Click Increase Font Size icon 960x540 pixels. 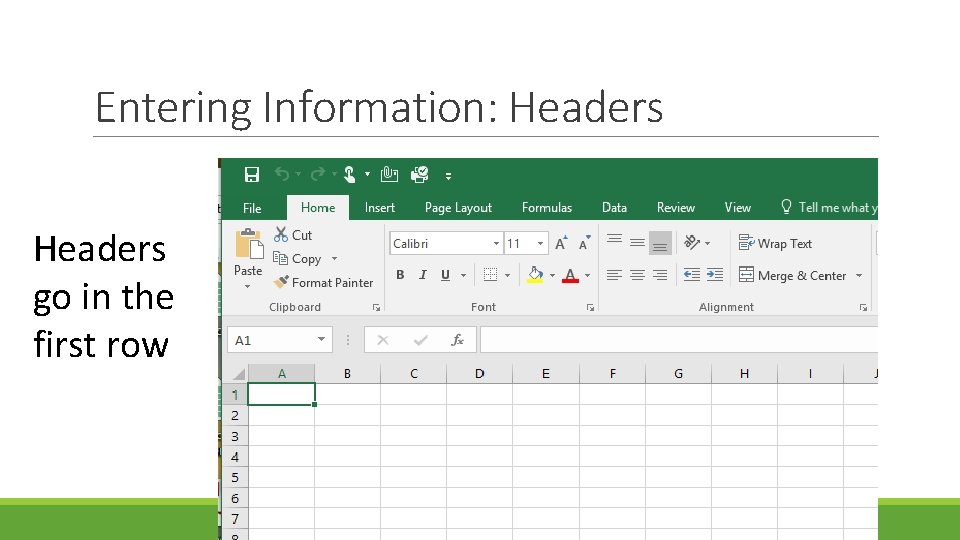pos(561,243)
